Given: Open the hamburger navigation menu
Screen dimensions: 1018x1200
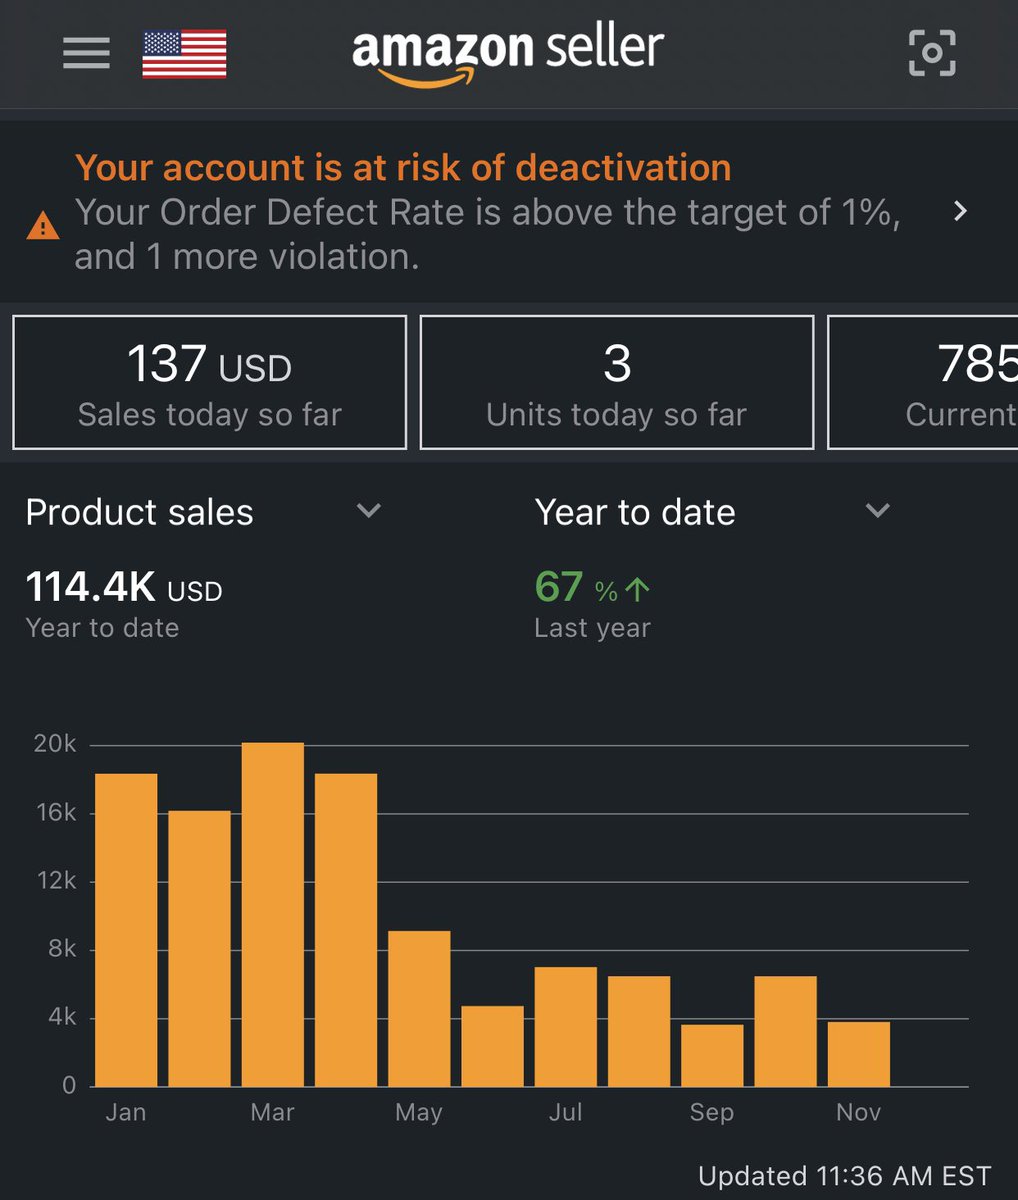Looking at the screenshot, I should (x=86, y=53).
